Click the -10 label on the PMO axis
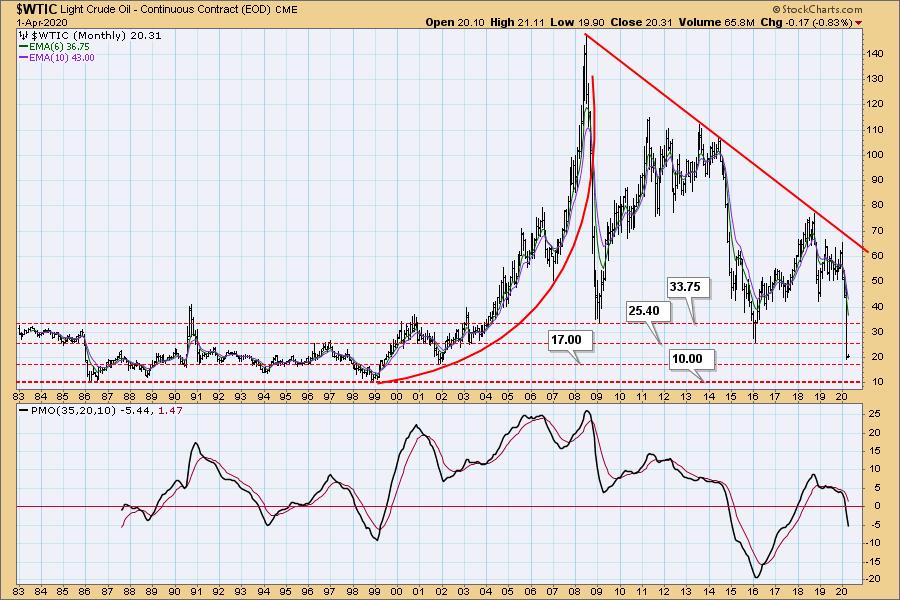The image size is (900, 600). coord(873,543)
